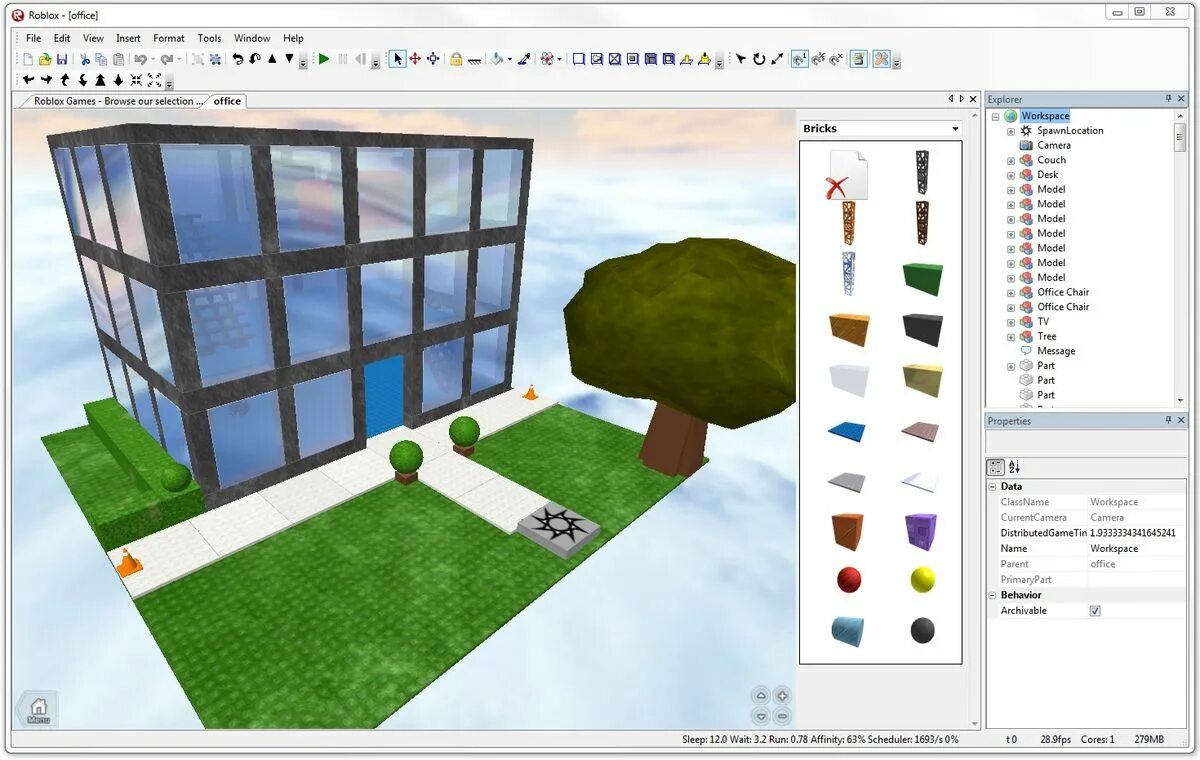Image resolution: width=1200 pixels, height=760 pixels.
Task: Open the Window menu
Action: 252,38
